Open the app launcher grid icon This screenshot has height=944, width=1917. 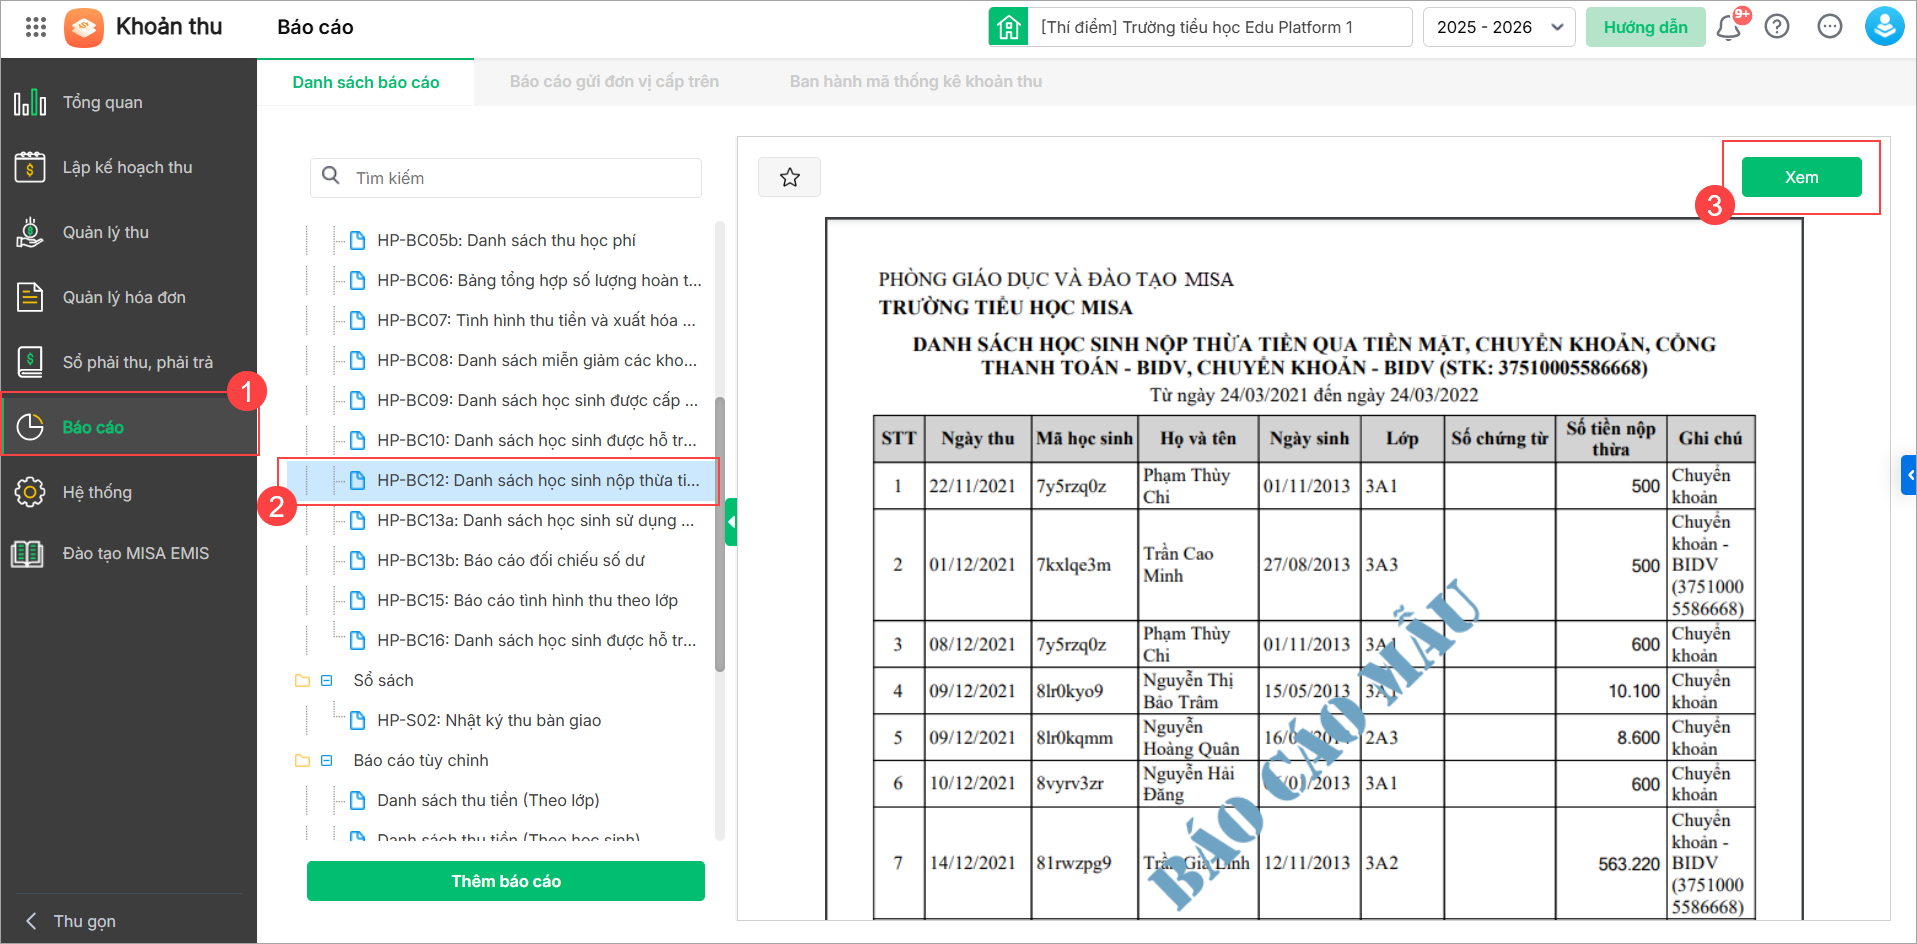36,27
